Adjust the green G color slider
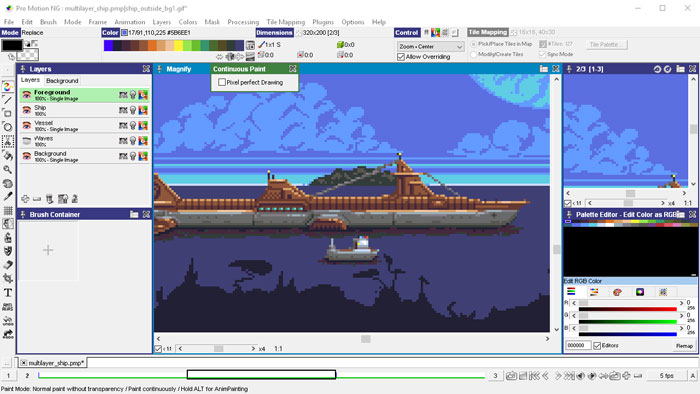Image resolution: width=700 pixels, height=394 pixels. point(627,315)
